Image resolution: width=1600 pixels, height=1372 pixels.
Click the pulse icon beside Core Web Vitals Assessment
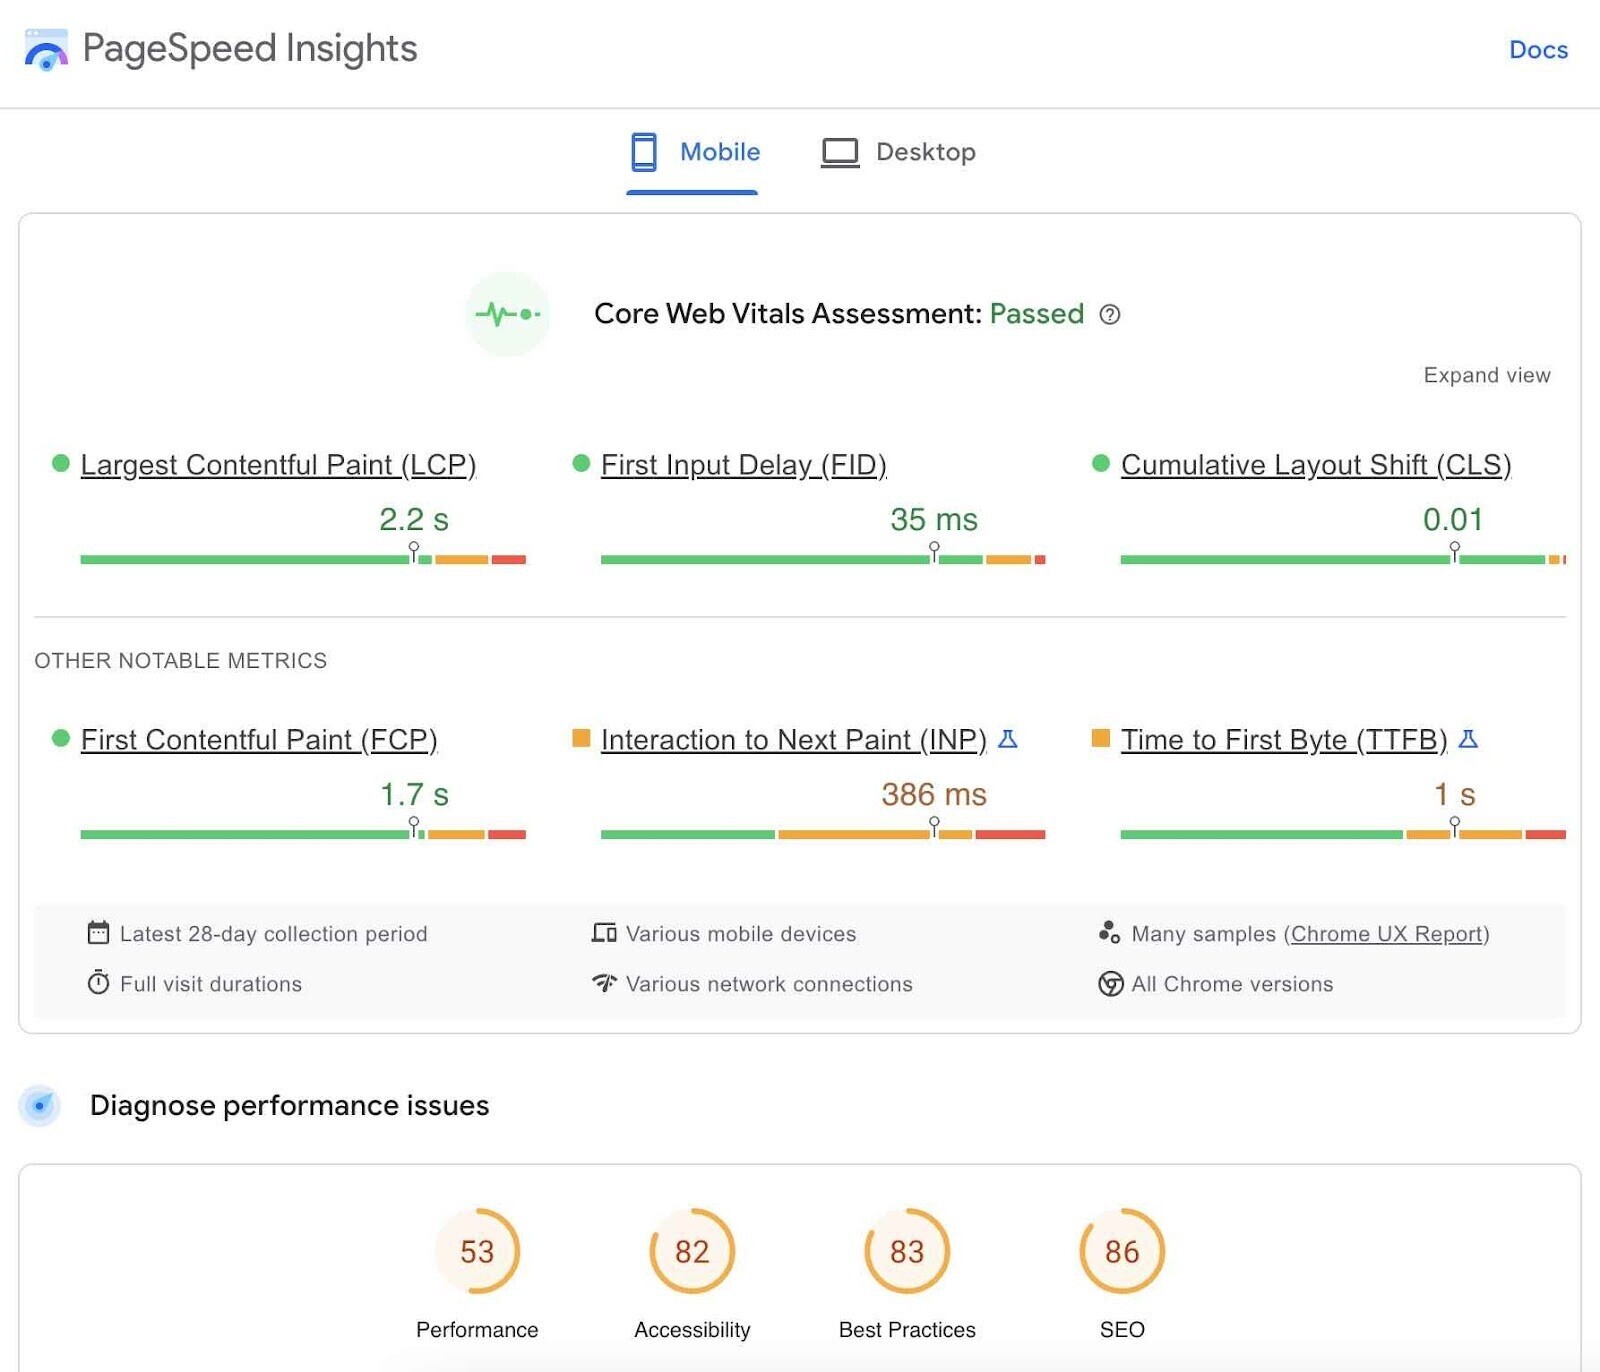point(507,313)
